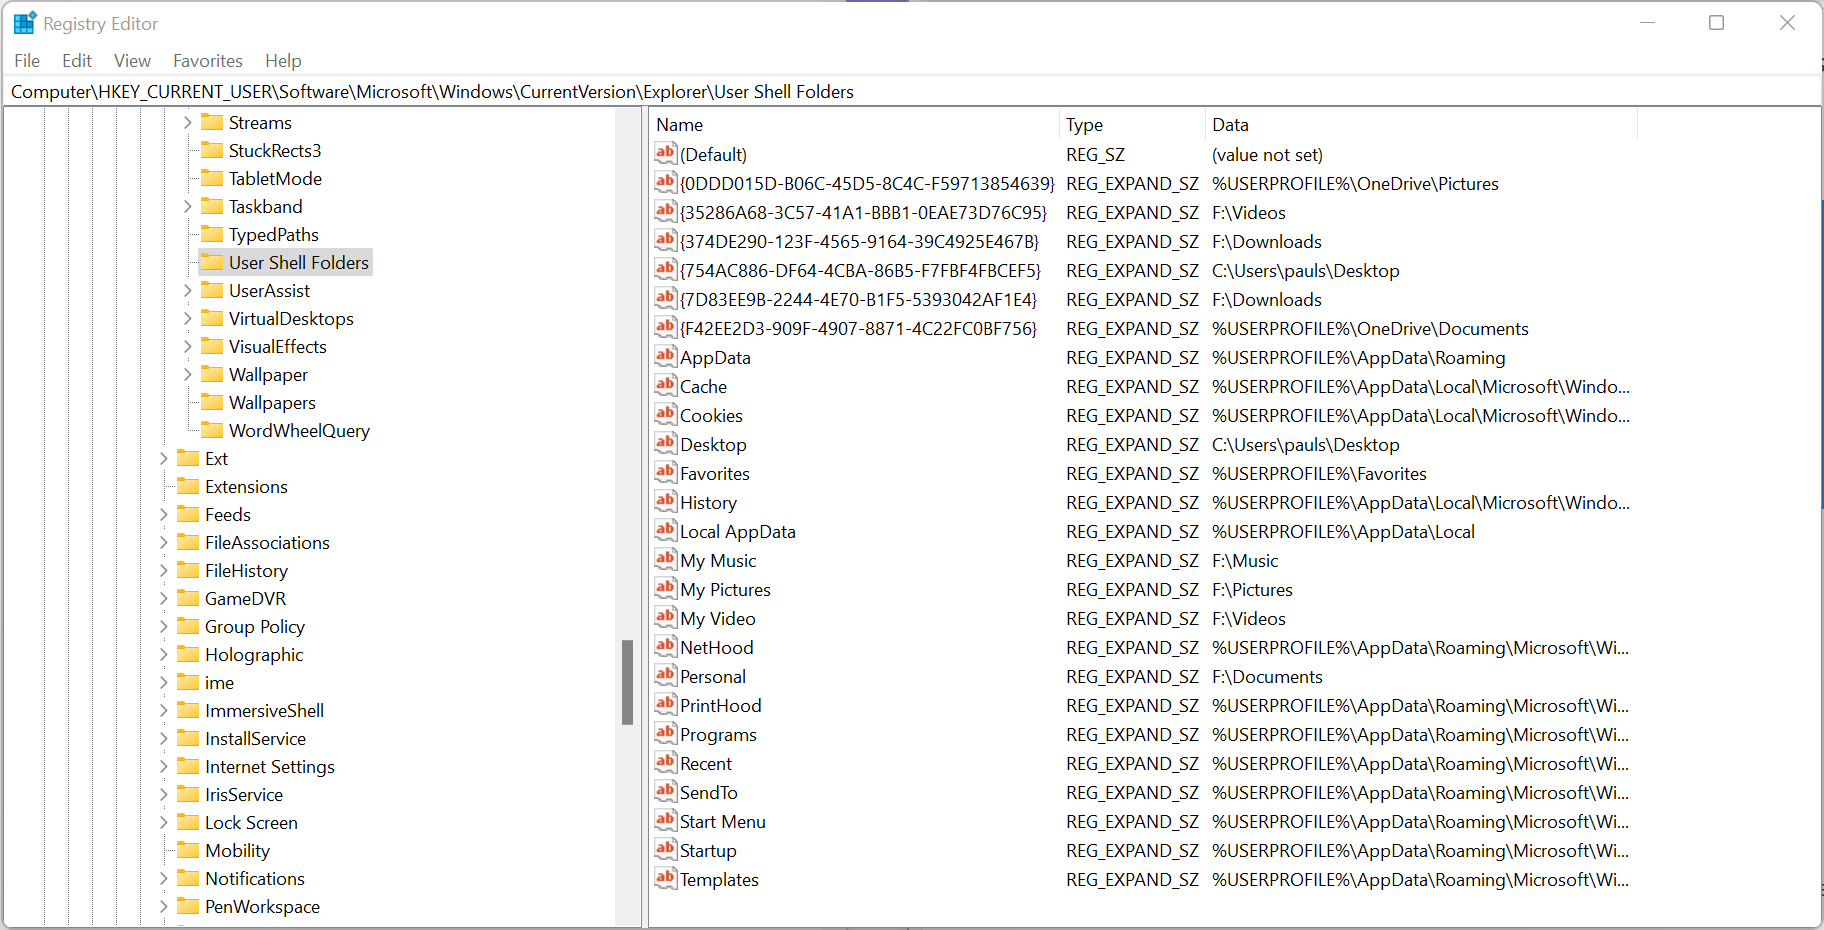Expand the Streams registry key
Image resolution: width=1824 pixels, height=930 pixels.
(187, 123)
